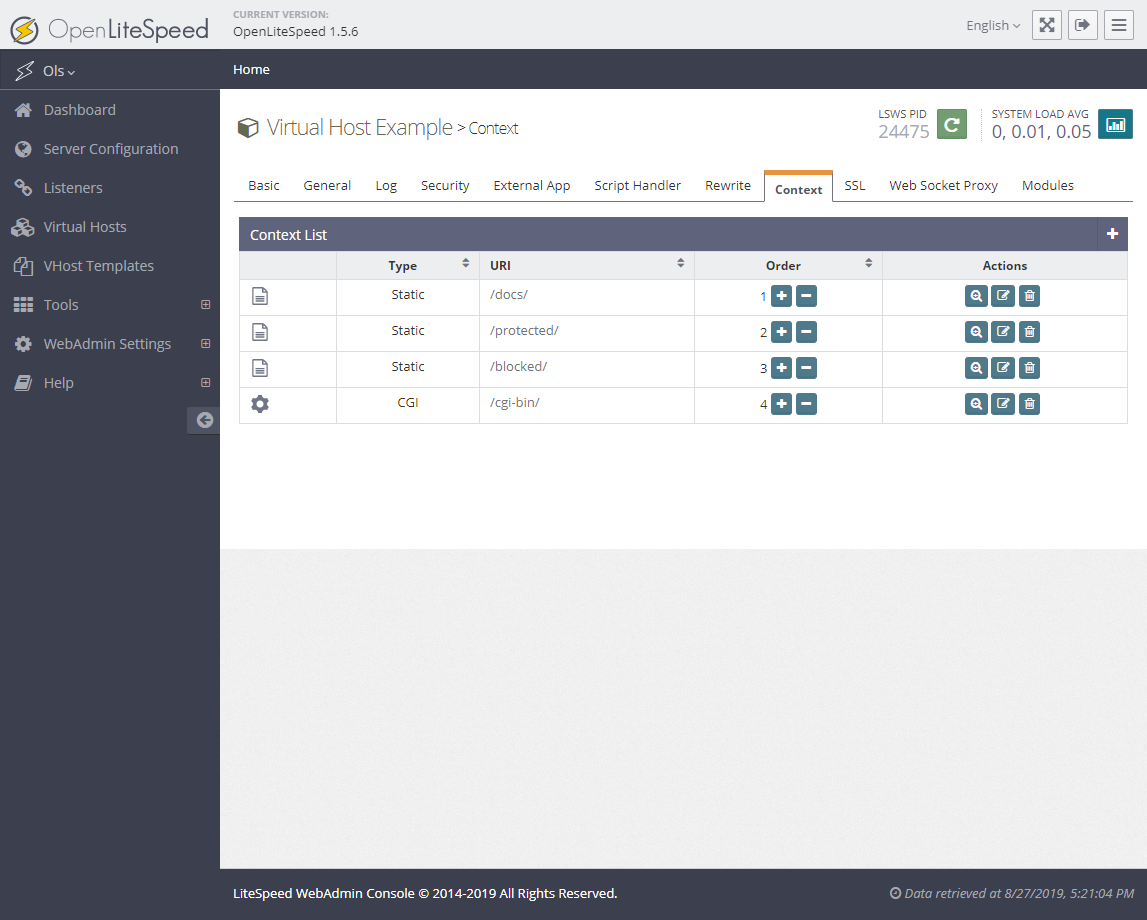
Task: Click the CGI type cell
Action: click(407, 403)
